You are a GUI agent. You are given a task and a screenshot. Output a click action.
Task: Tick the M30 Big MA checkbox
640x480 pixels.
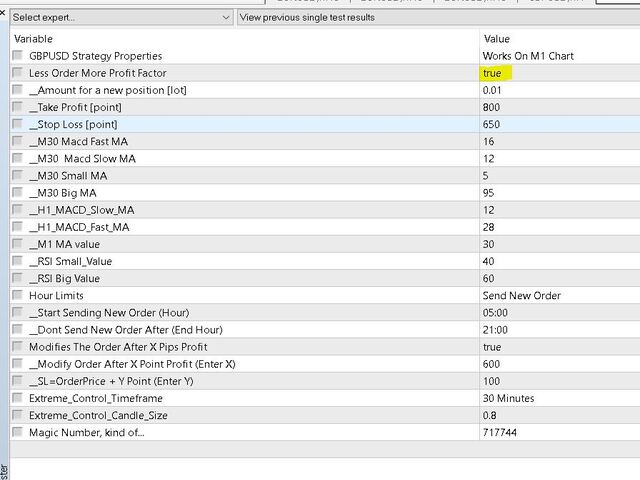tap(17, 192)
